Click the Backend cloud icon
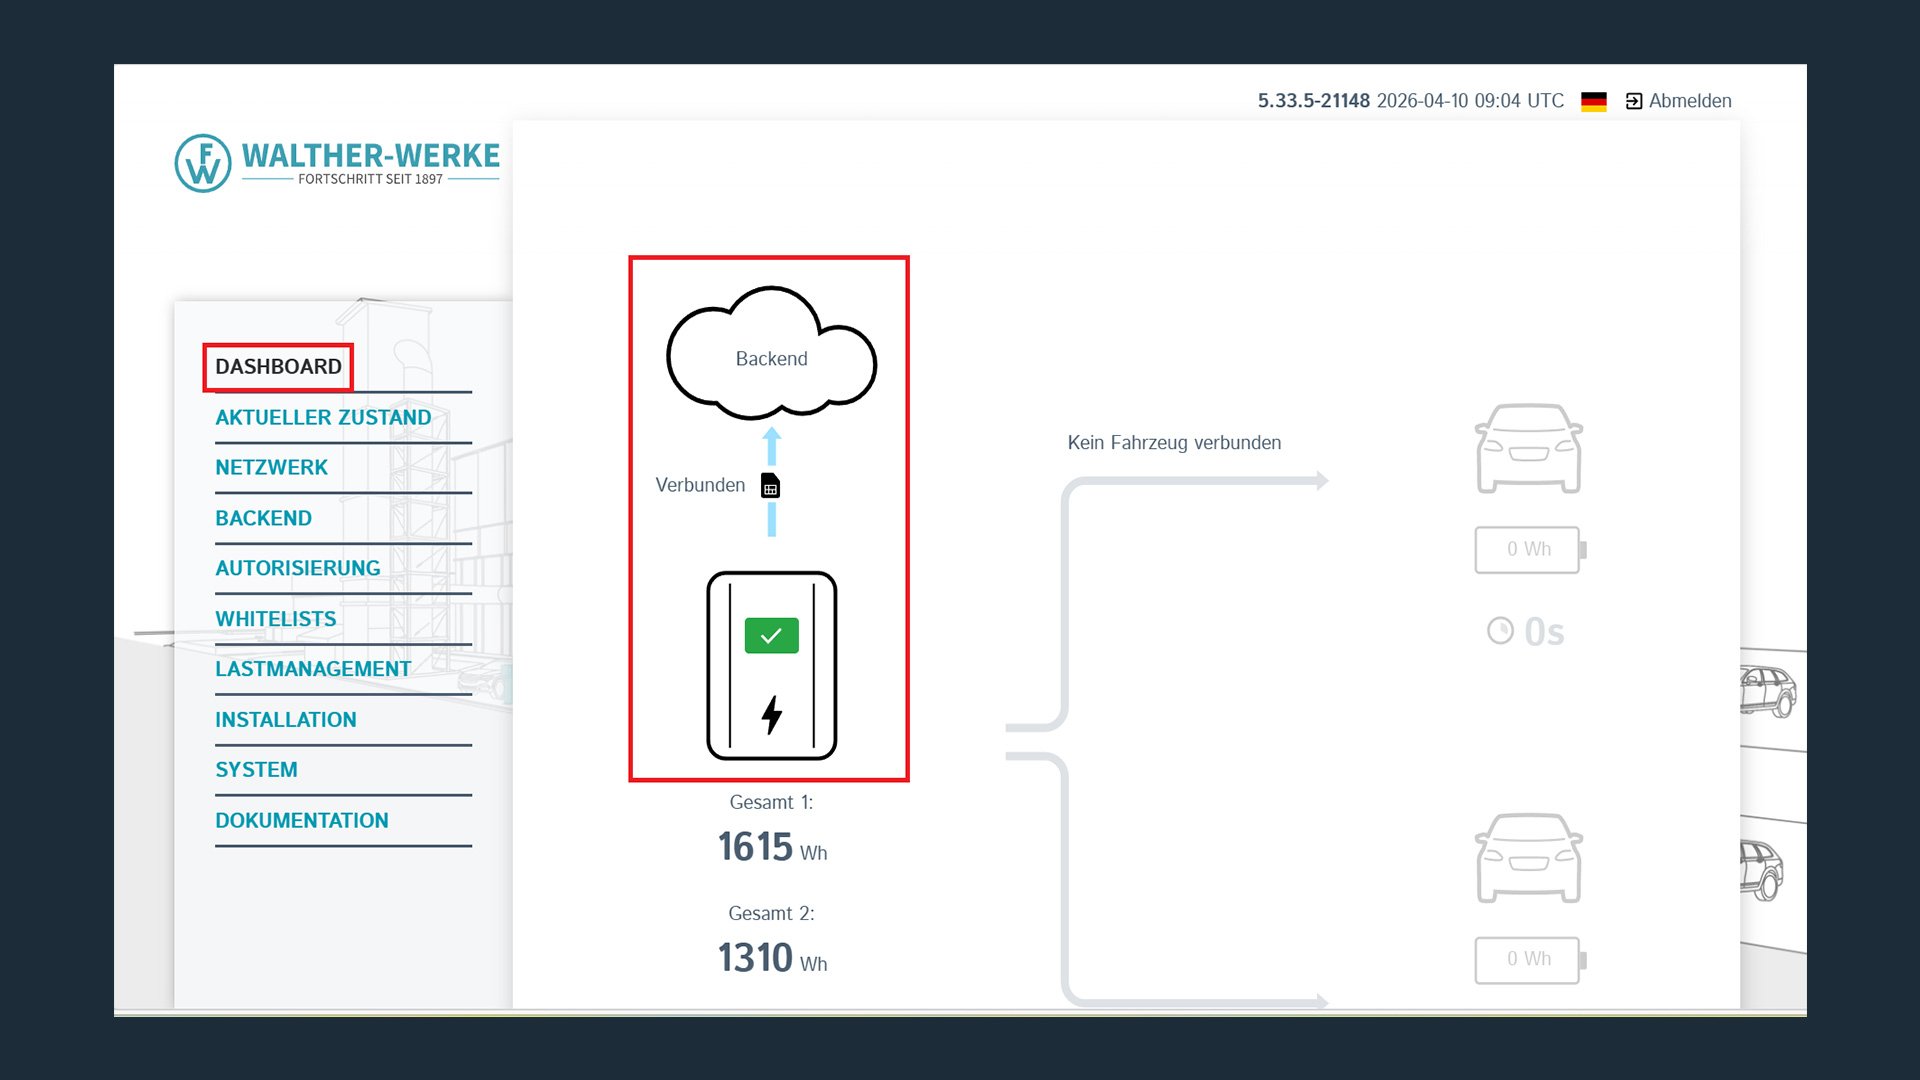The height and width of the screenshot is (1080, 1920). (x=771, y=353)
